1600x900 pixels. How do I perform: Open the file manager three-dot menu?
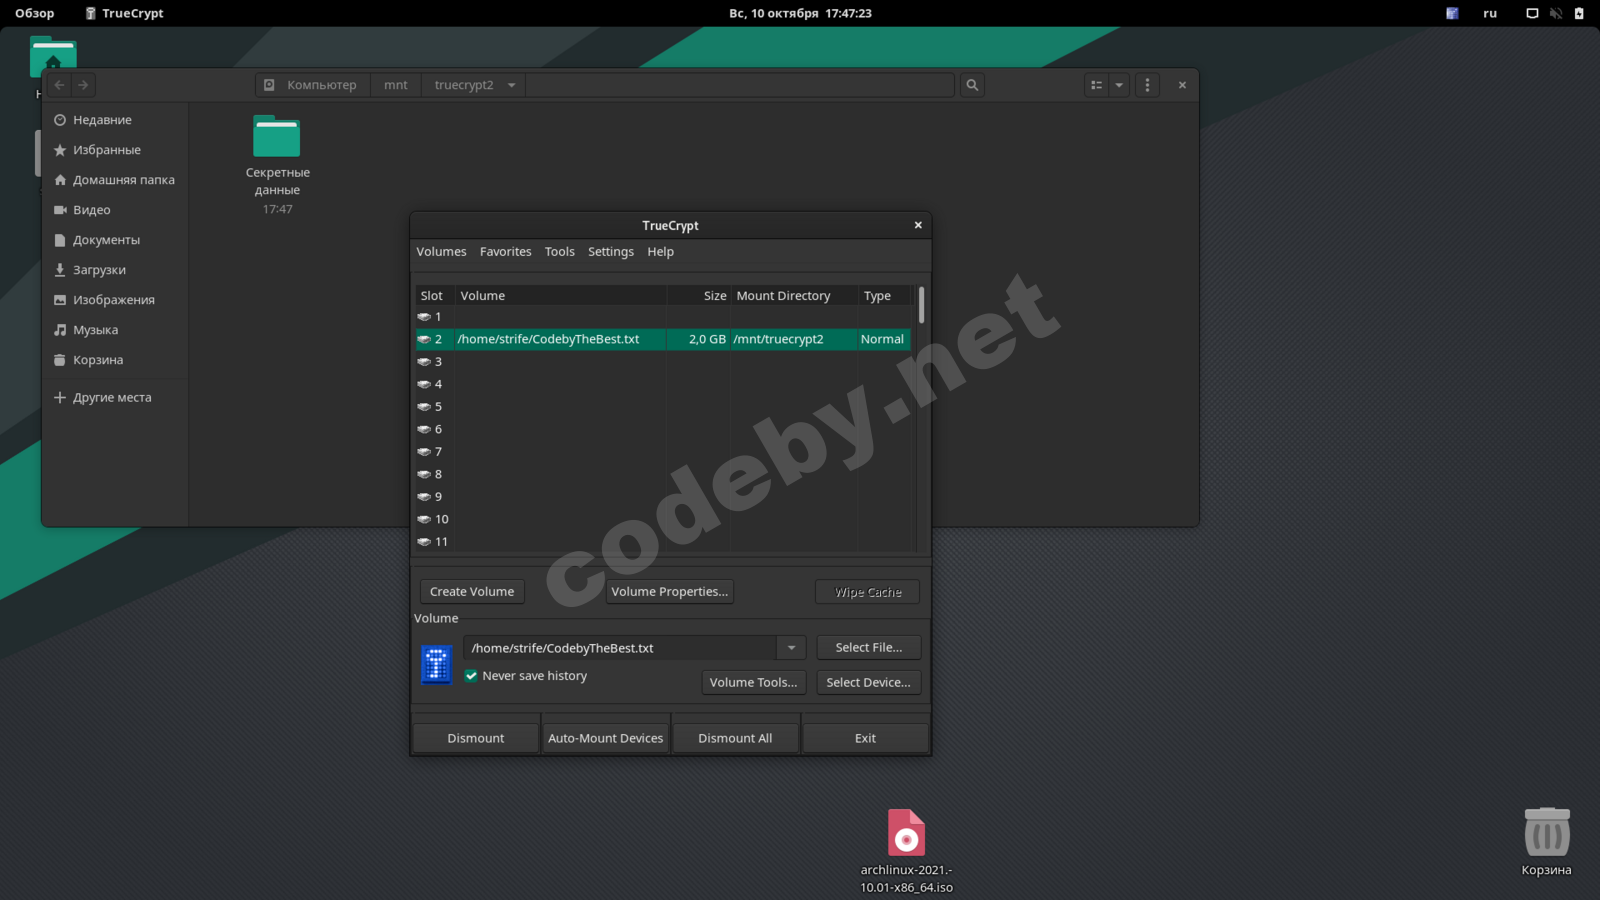pos(1147,85)
